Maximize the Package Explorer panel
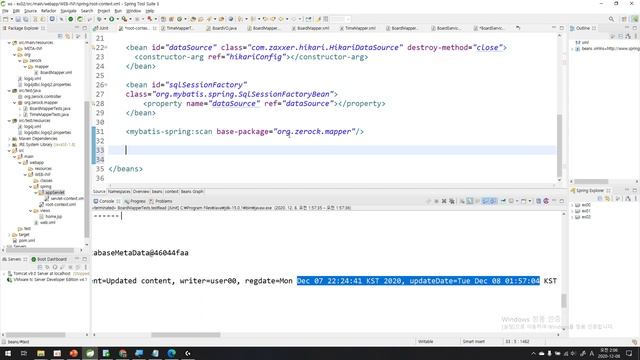The width and height of the screenshot is (640, 360). [84, 28]
